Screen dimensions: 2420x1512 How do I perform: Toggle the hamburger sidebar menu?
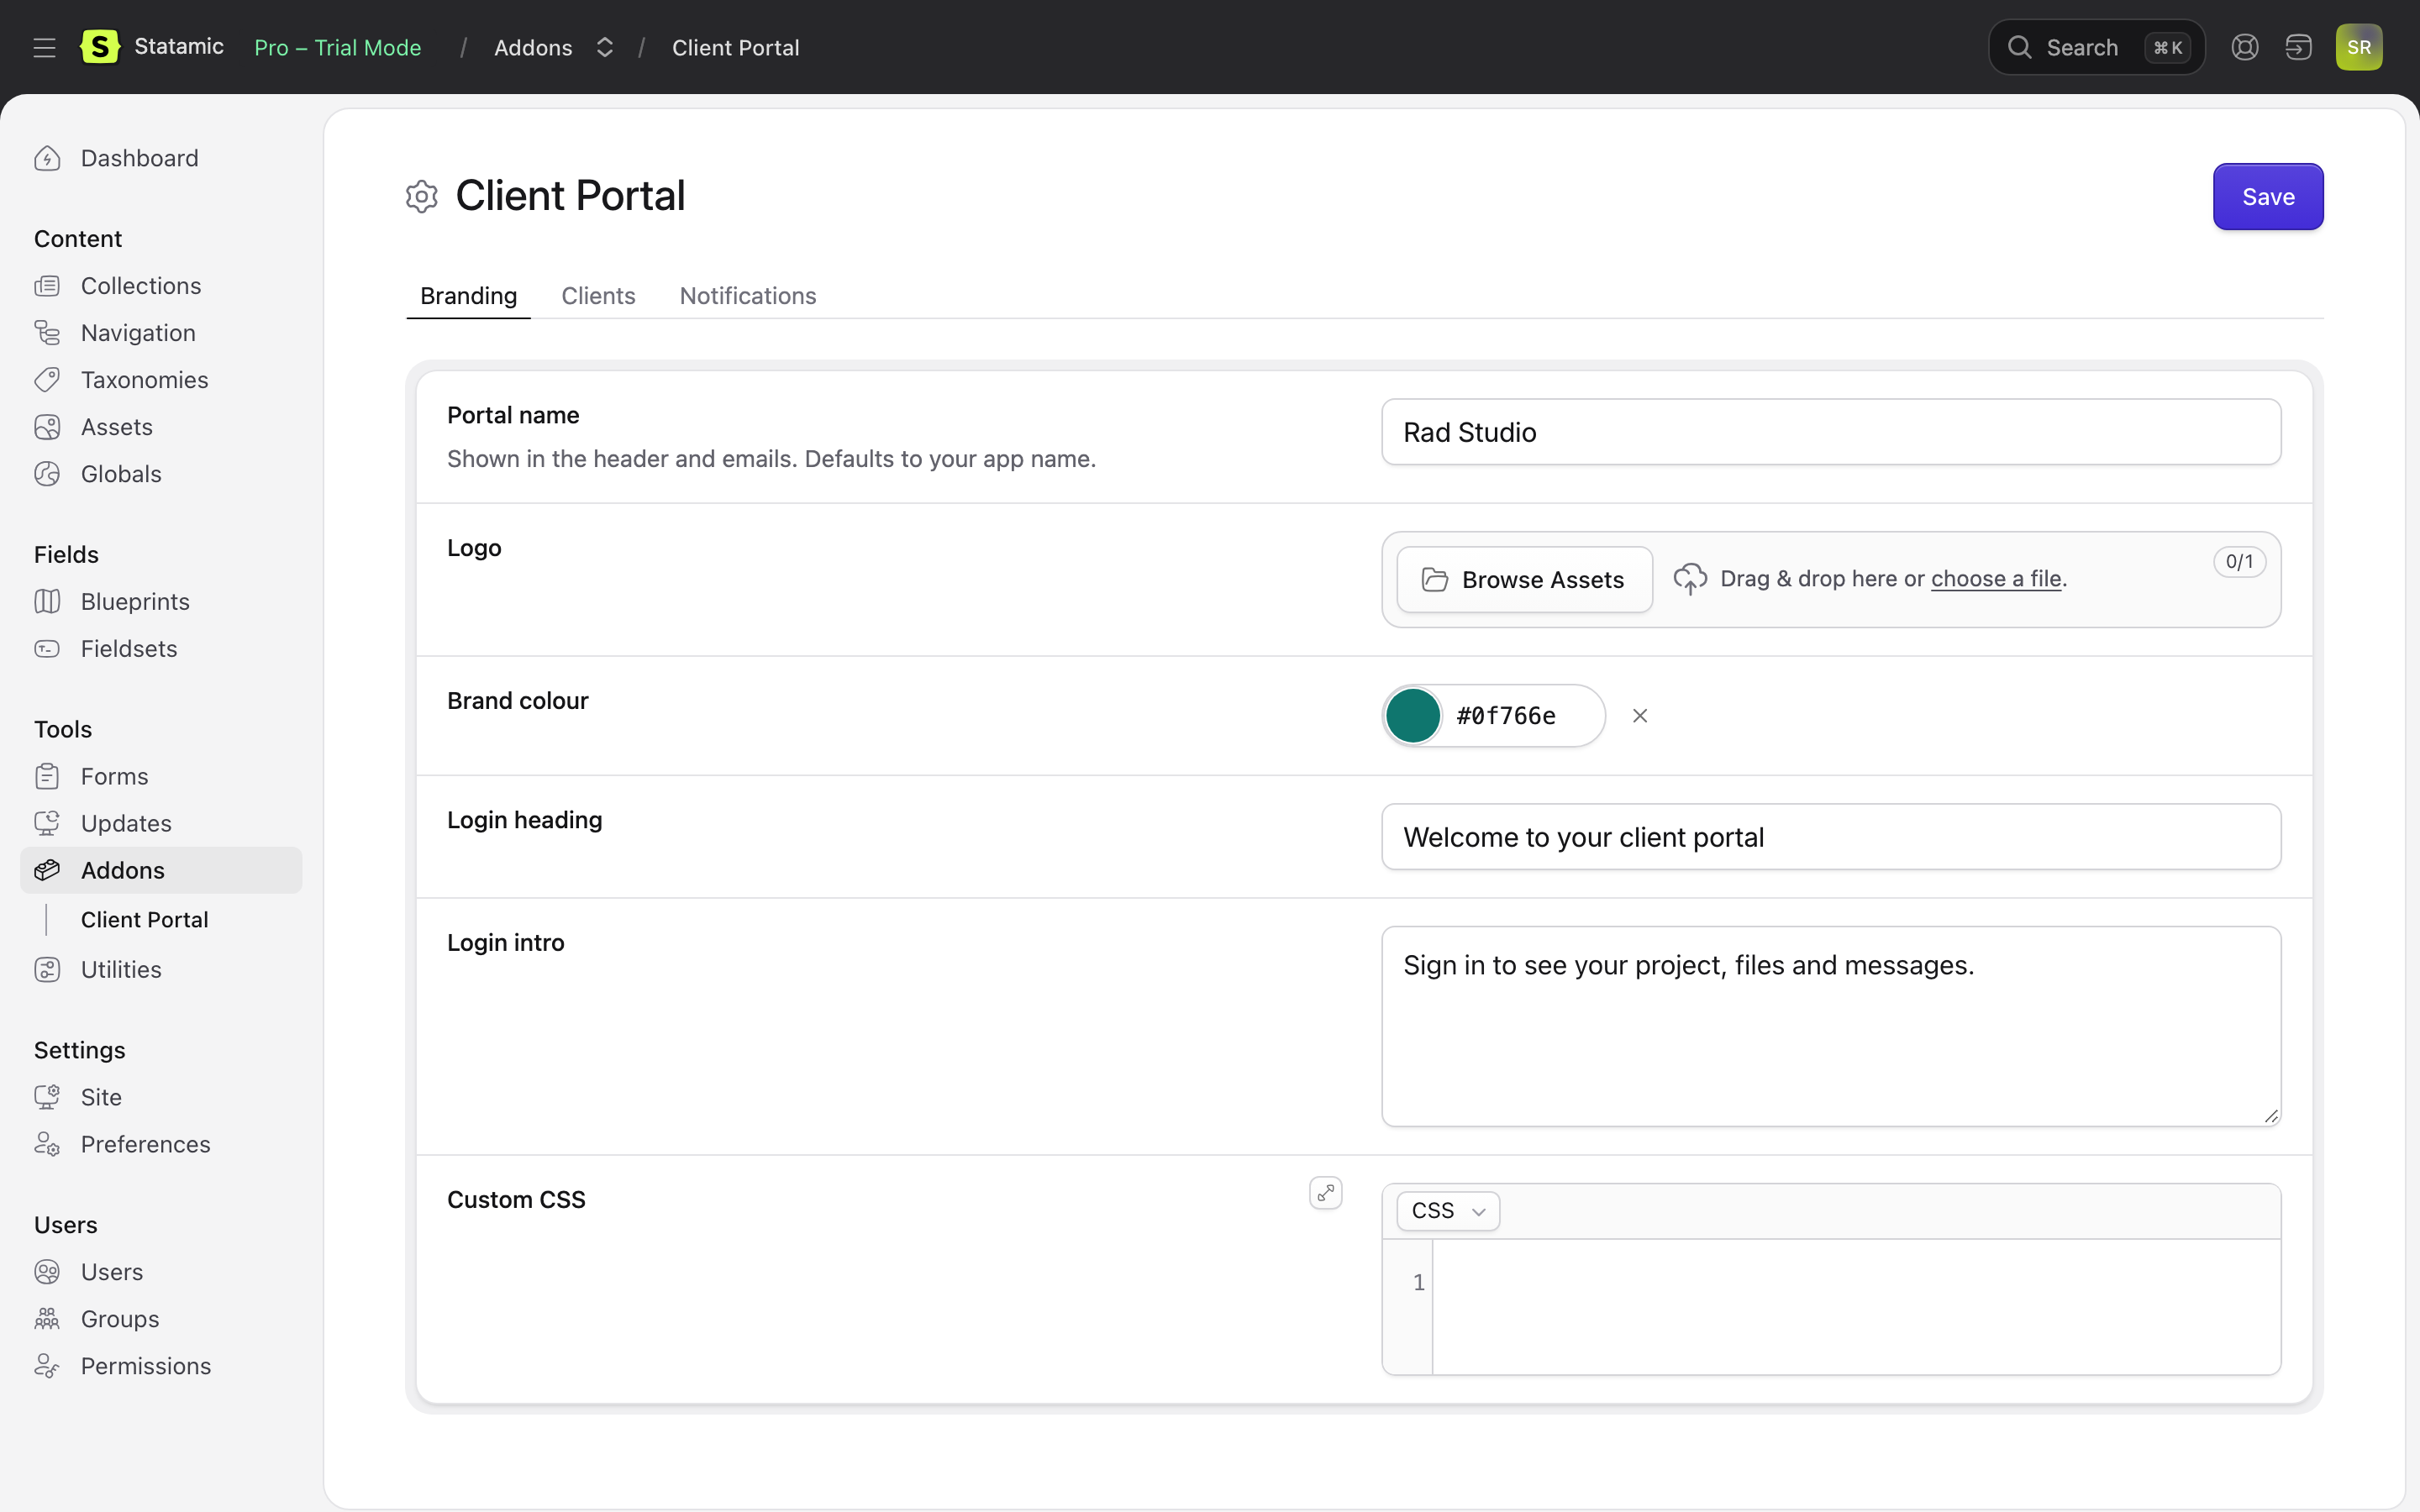(44, 47)
